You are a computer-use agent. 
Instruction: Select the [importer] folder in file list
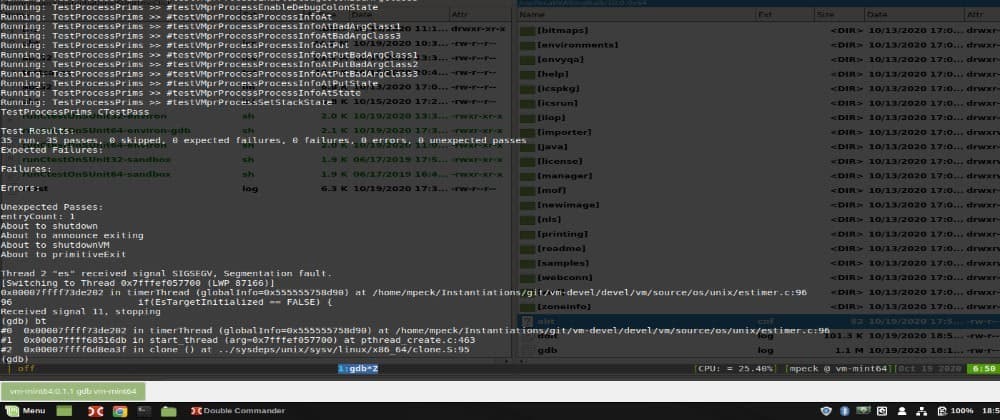[x=565, y=131]
